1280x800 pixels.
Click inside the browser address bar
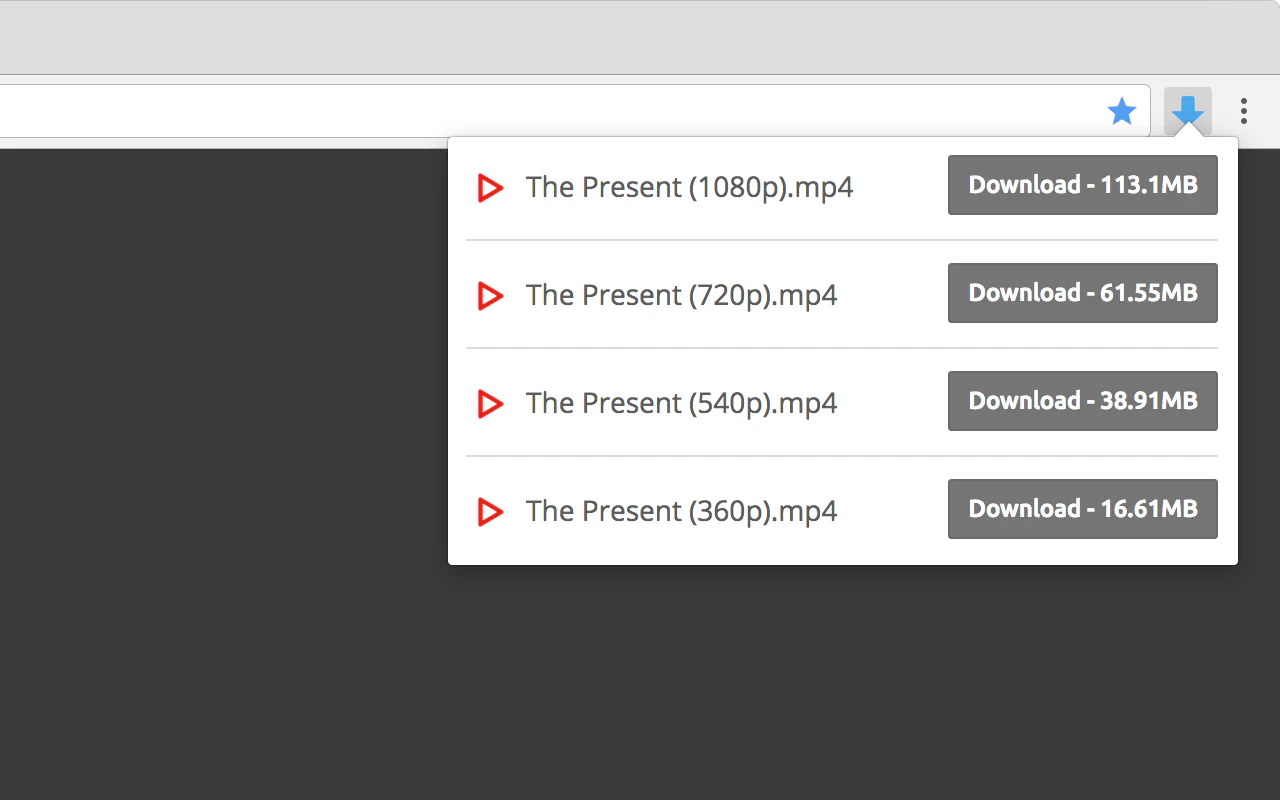click(500, 110)
